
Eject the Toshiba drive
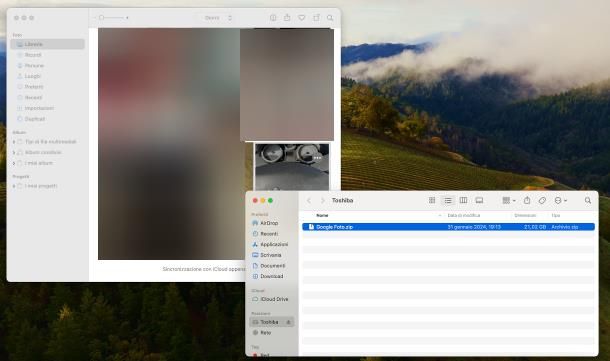[x=288, y=322]
